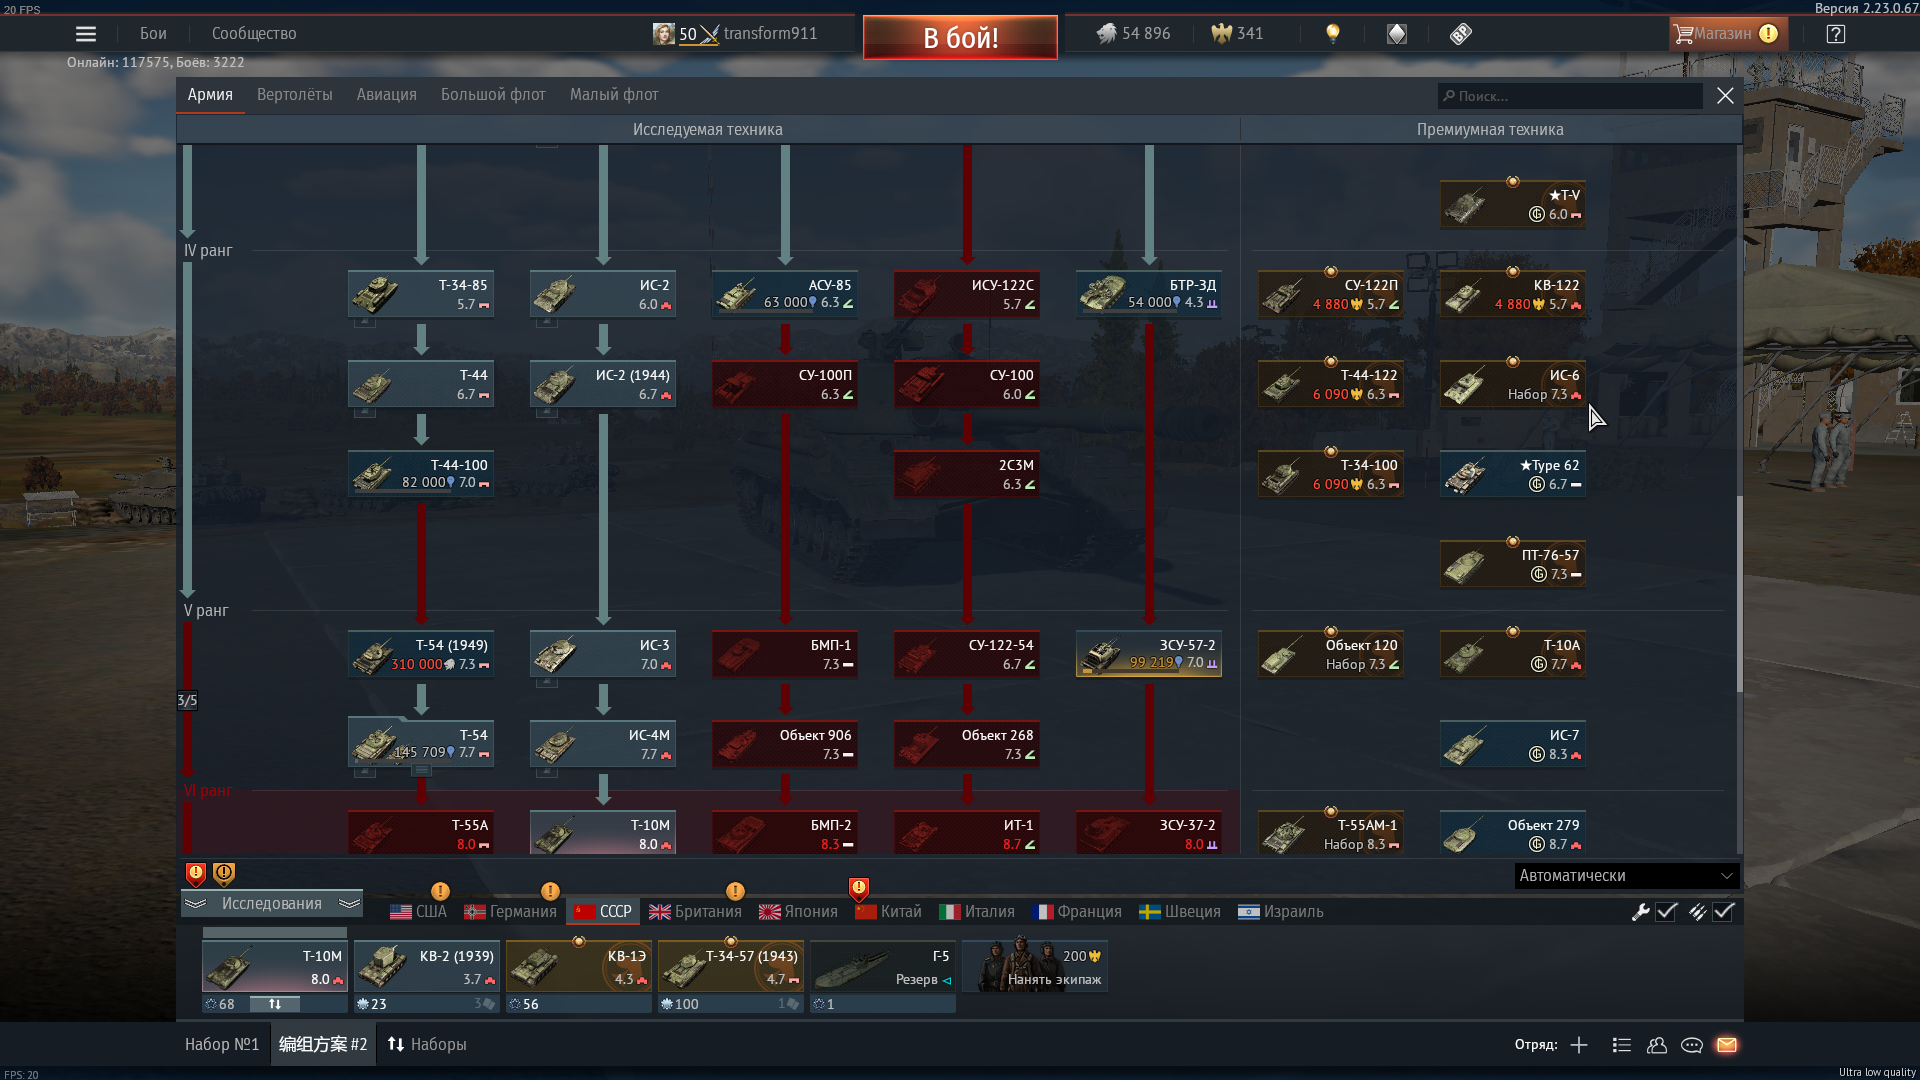Click the light bulb hints icon
Screen dimensions: 1920x1080
click(x=1333, y=34)
